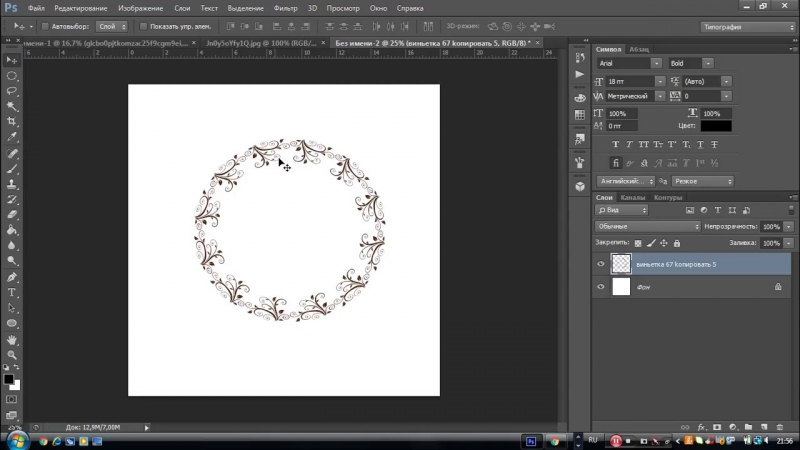Screen dimensions: 800x450
Task: Open the Абзац panel tab
Action: point(637,48)
